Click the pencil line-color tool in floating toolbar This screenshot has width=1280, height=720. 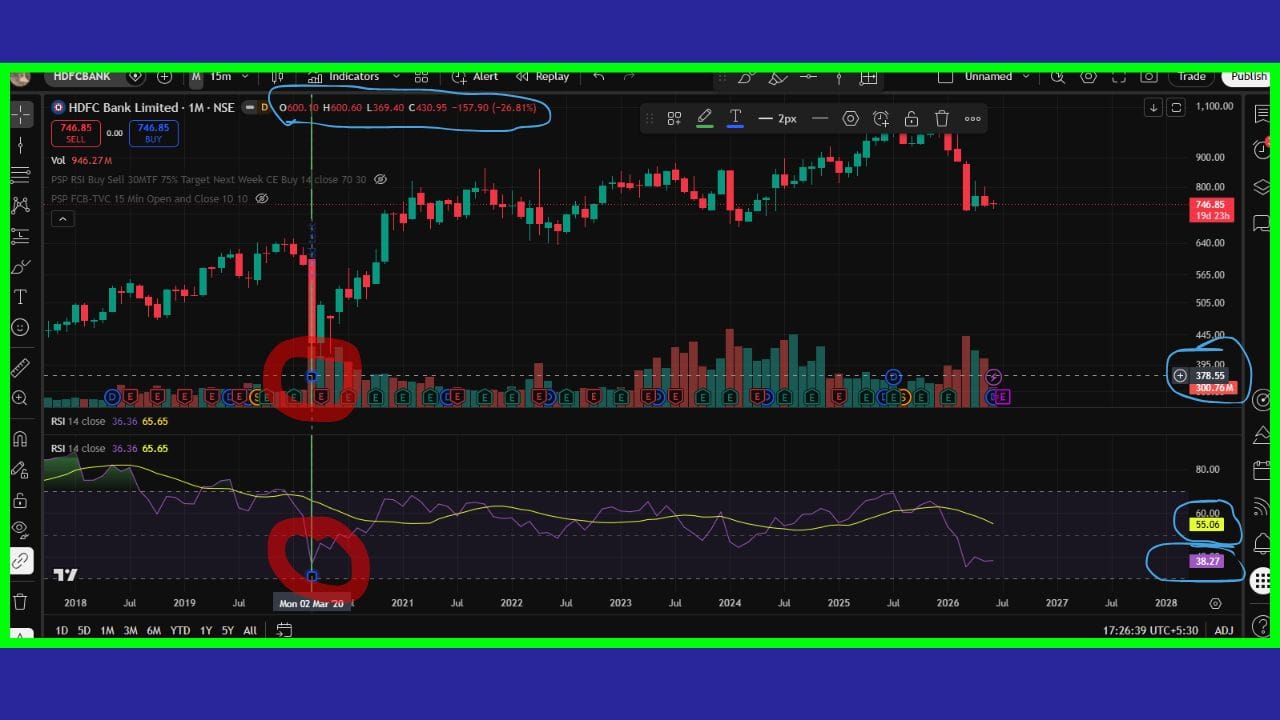point(704,118)
